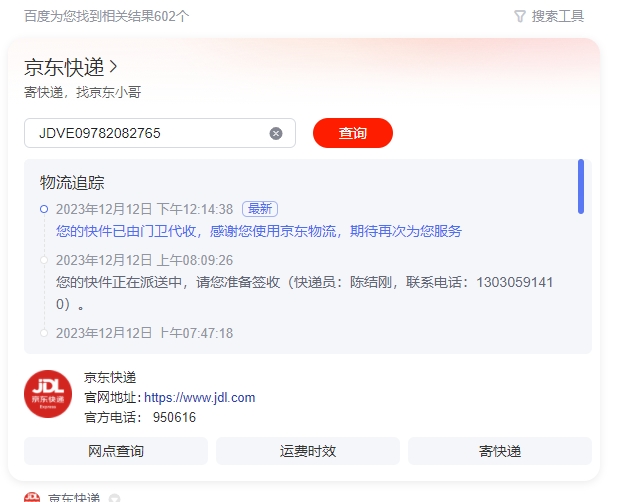Click the 搜索工具 label
The image size is (618, 502).
point(558,17)
